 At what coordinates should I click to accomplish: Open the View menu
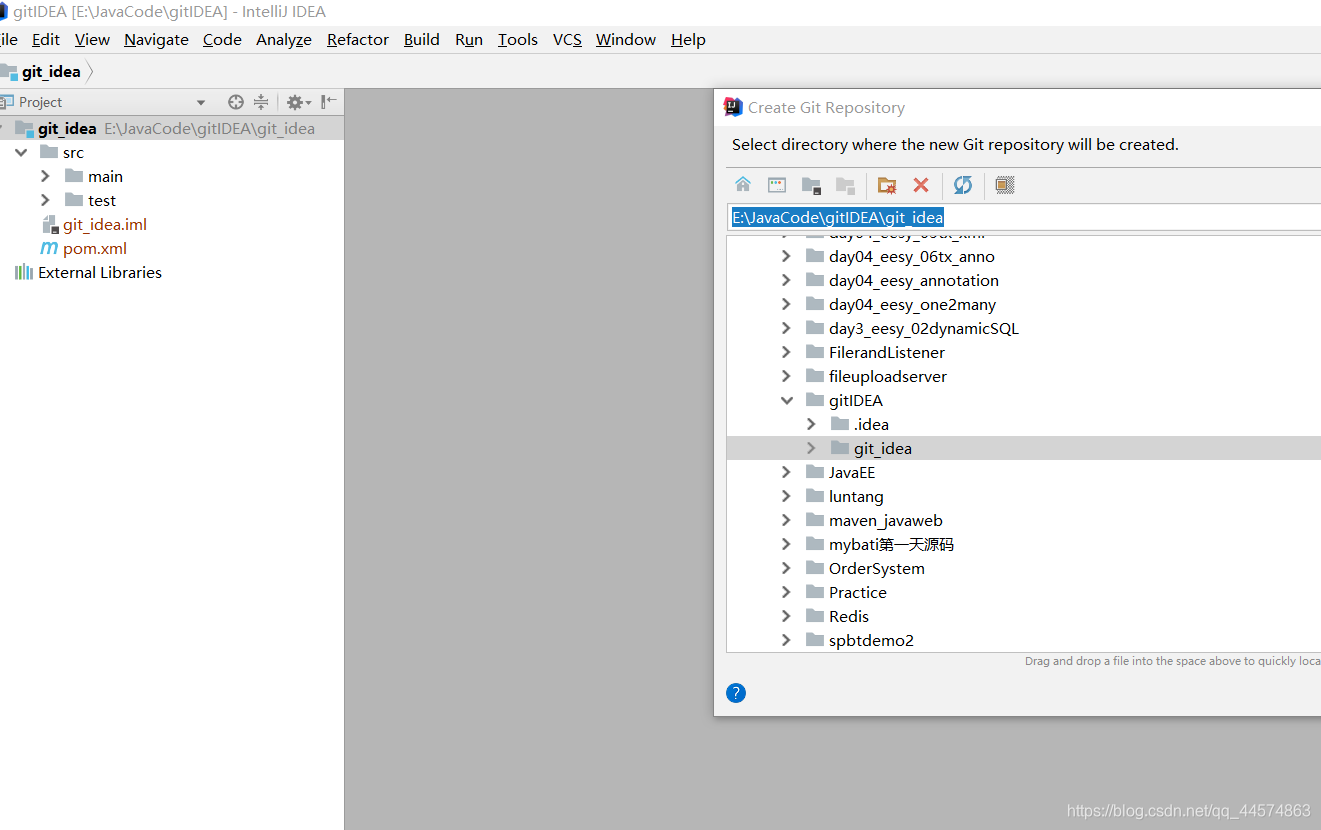pyautogui.click(x=92, y=39)
